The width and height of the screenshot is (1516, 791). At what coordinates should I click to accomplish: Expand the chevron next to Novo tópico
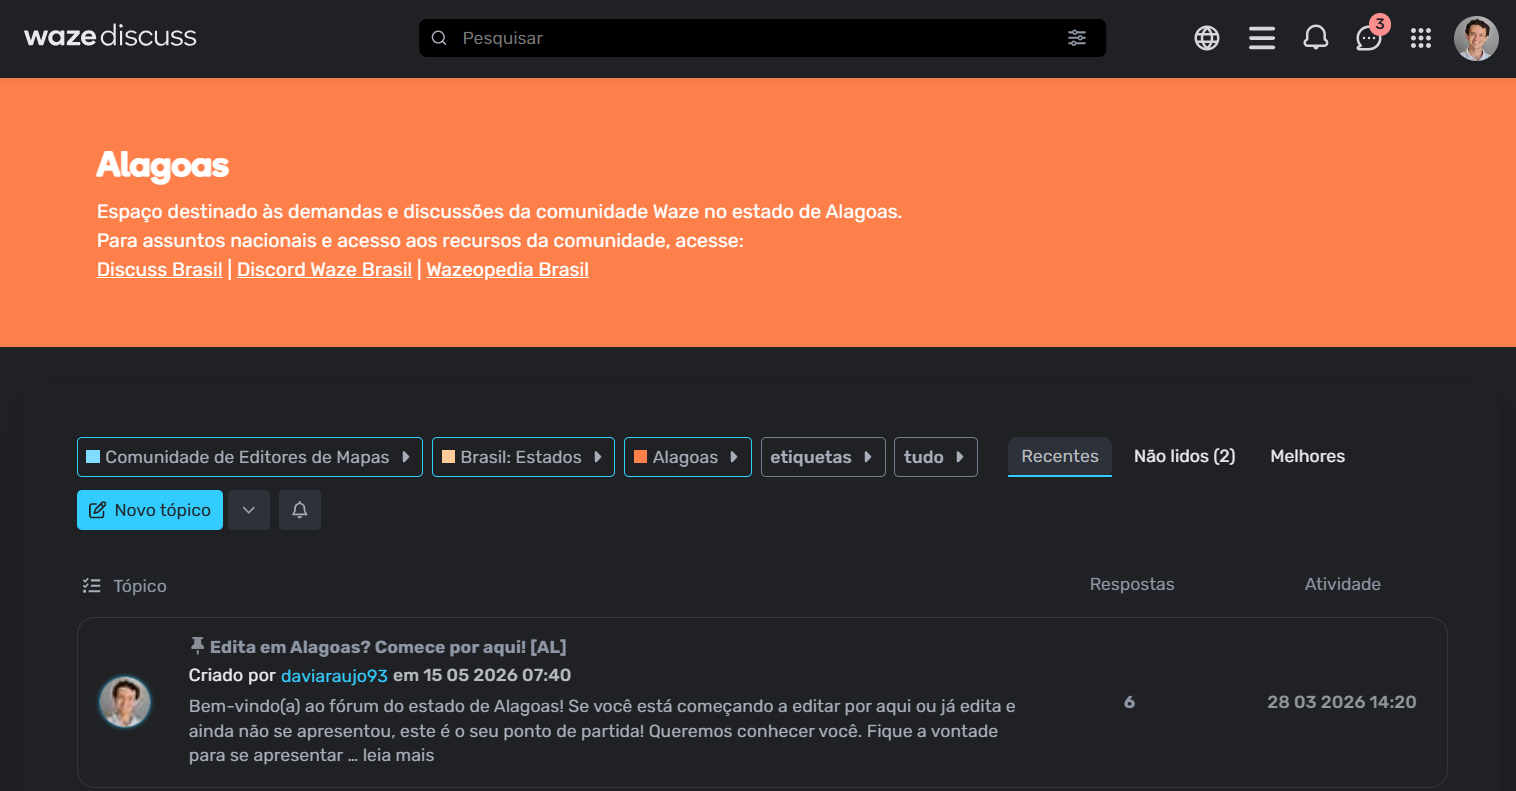[x=249, y=510]
